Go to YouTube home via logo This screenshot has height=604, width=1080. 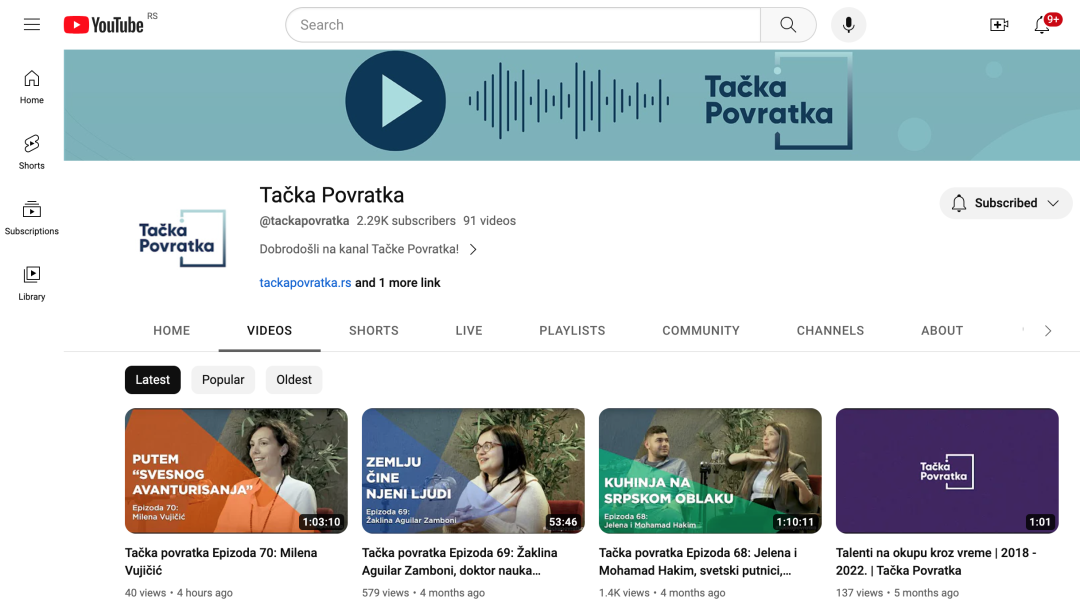click(104, 25)
